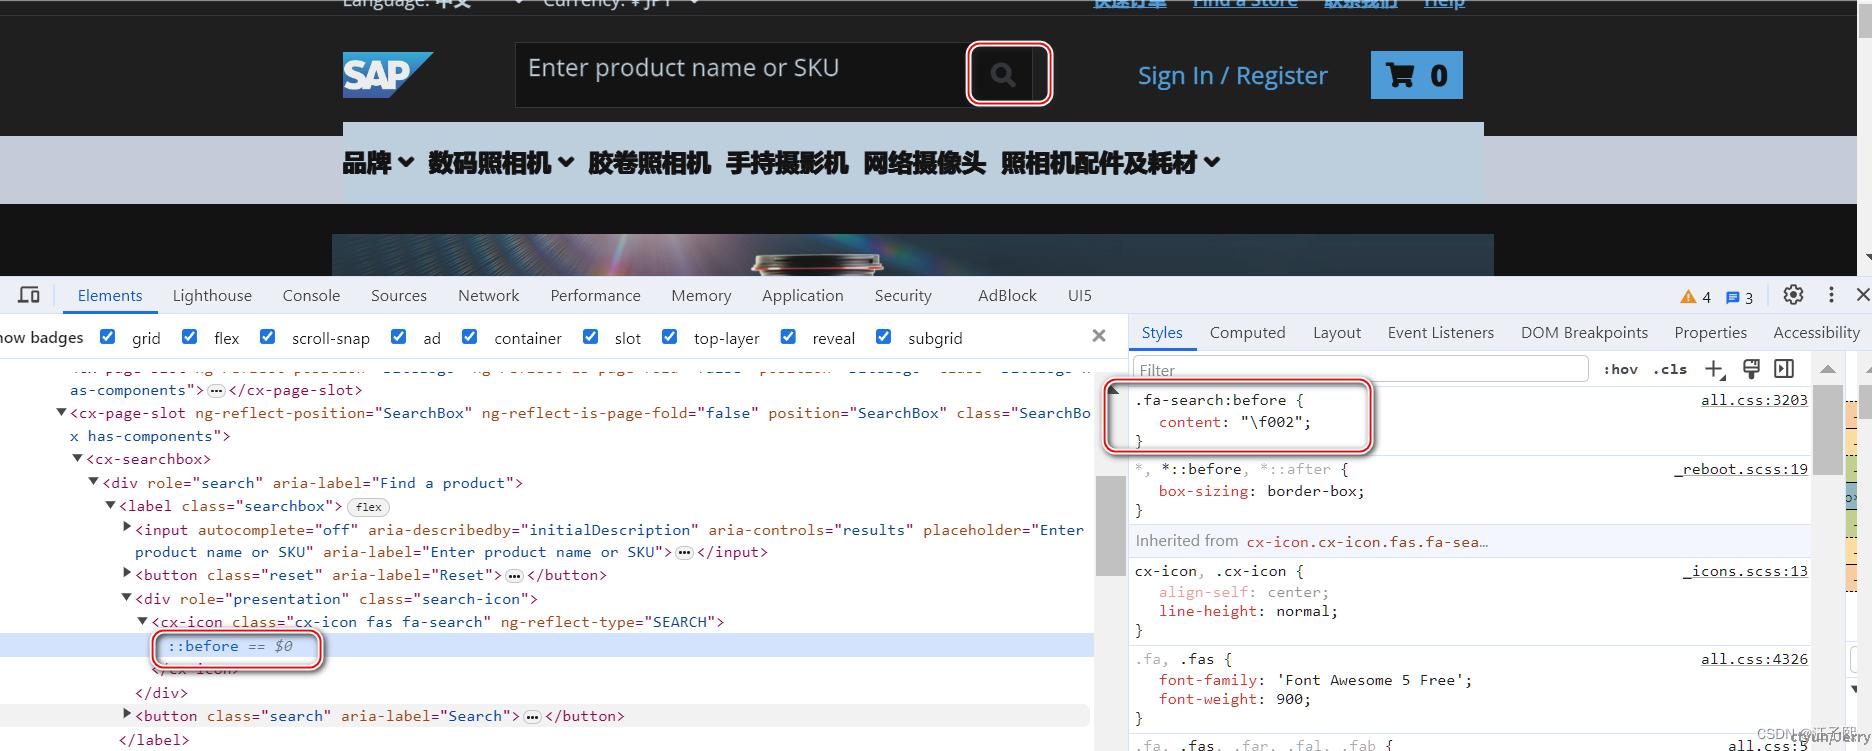Click the magnifier search icon in the storefront search box
This screenshot has height=751, width=1872.
click(1003, 74)
